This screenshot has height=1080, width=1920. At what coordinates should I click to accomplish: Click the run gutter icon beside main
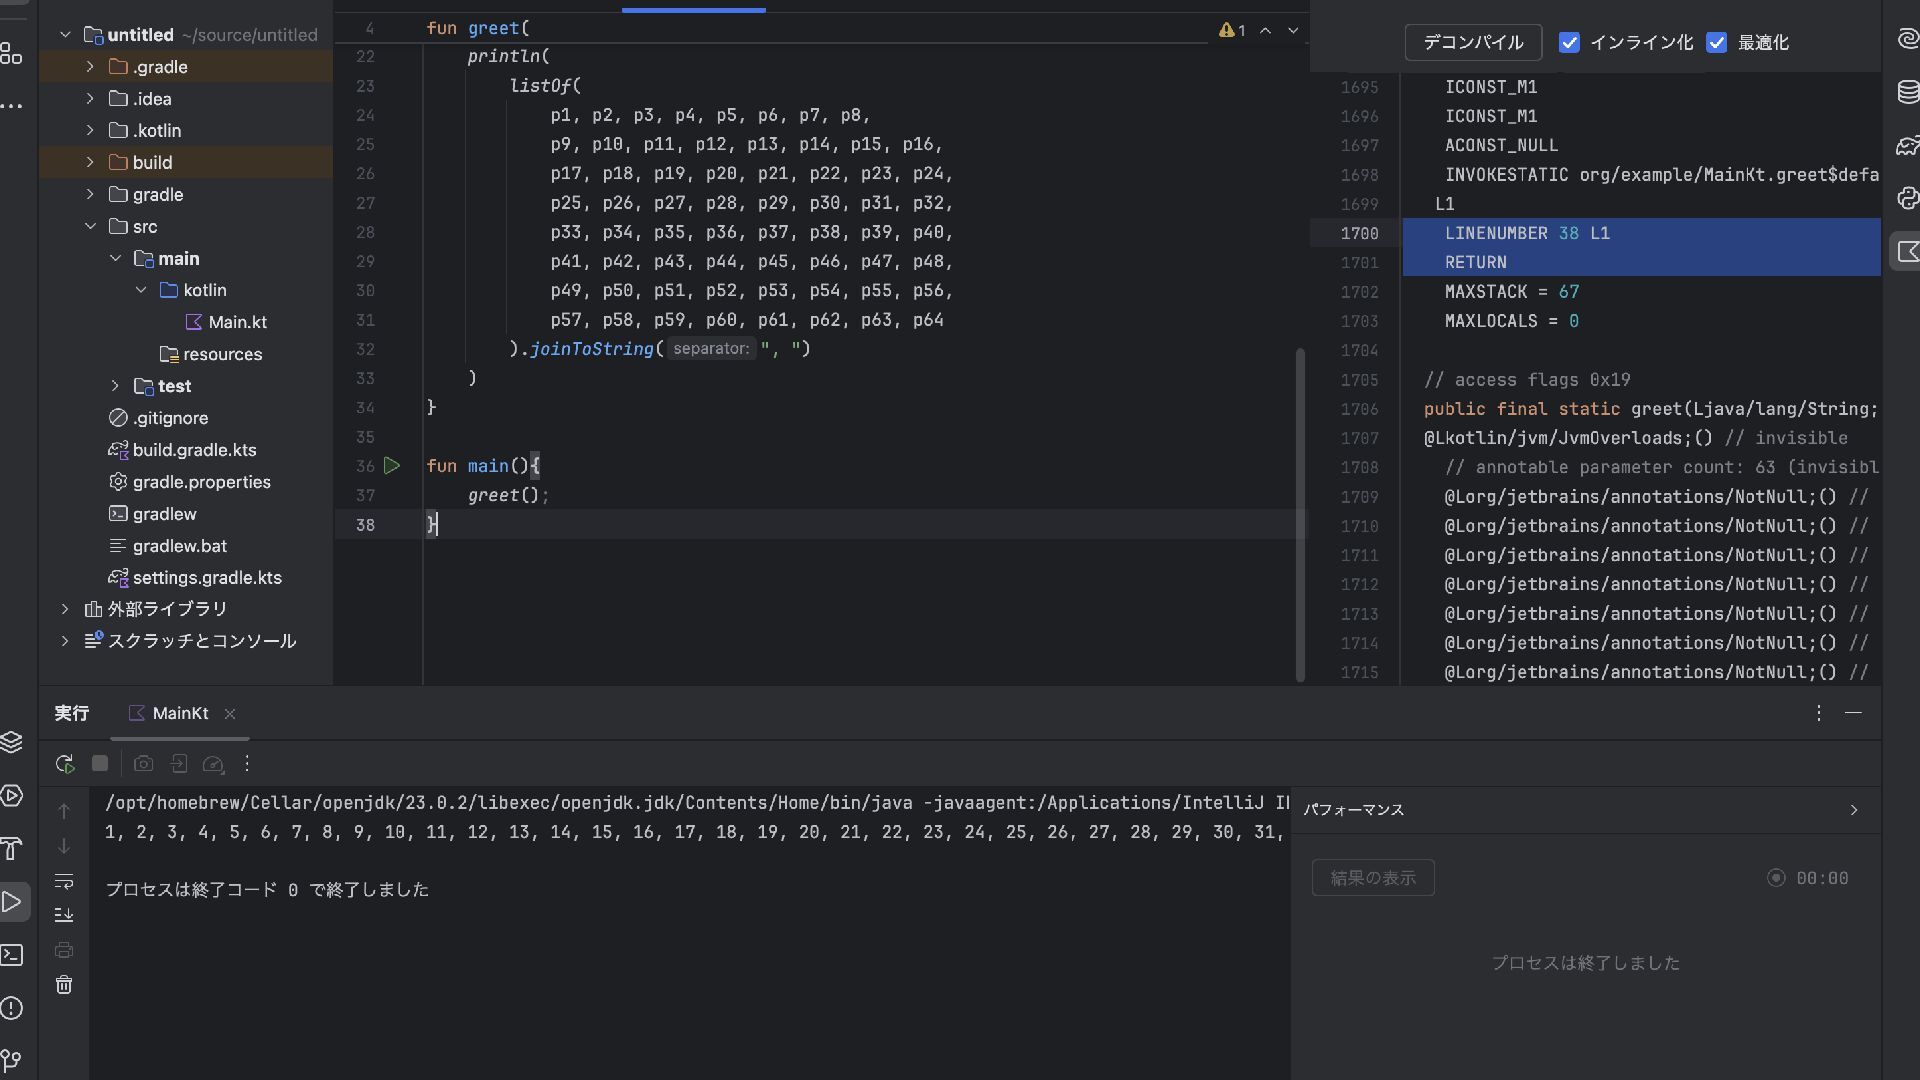(392, 466)
